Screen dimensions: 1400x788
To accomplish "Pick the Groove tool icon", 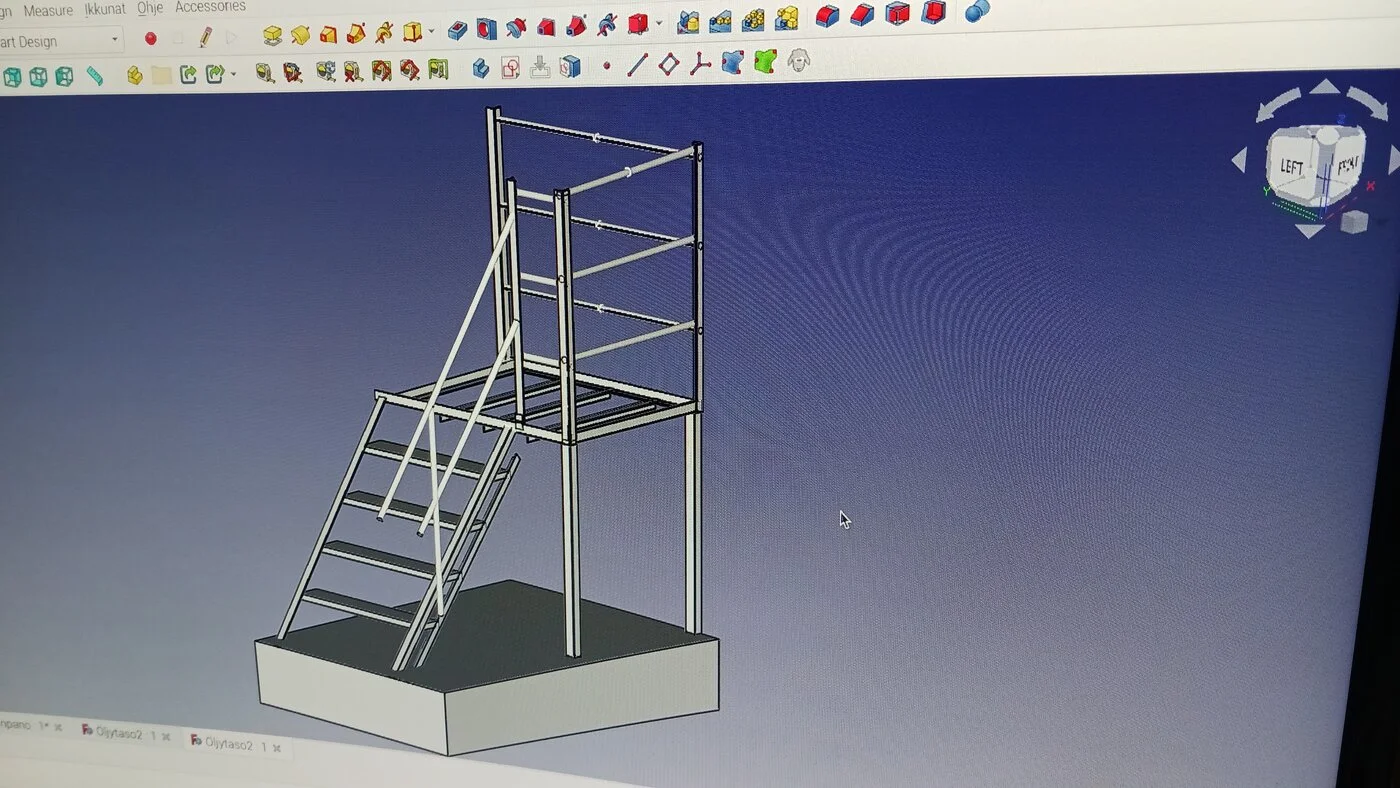I will coord(516,27).
